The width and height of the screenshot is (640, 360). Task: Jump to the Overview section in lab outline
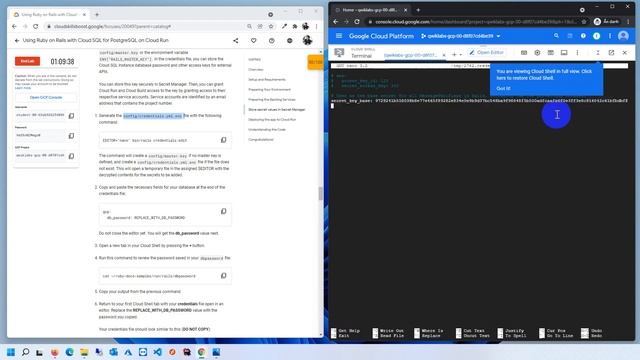256,69
